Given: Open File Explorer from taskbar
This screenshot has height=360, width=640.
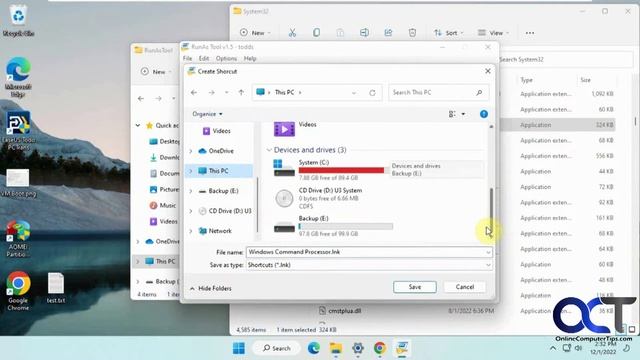Looking at the screenshot, I should [x=336, y=348].
